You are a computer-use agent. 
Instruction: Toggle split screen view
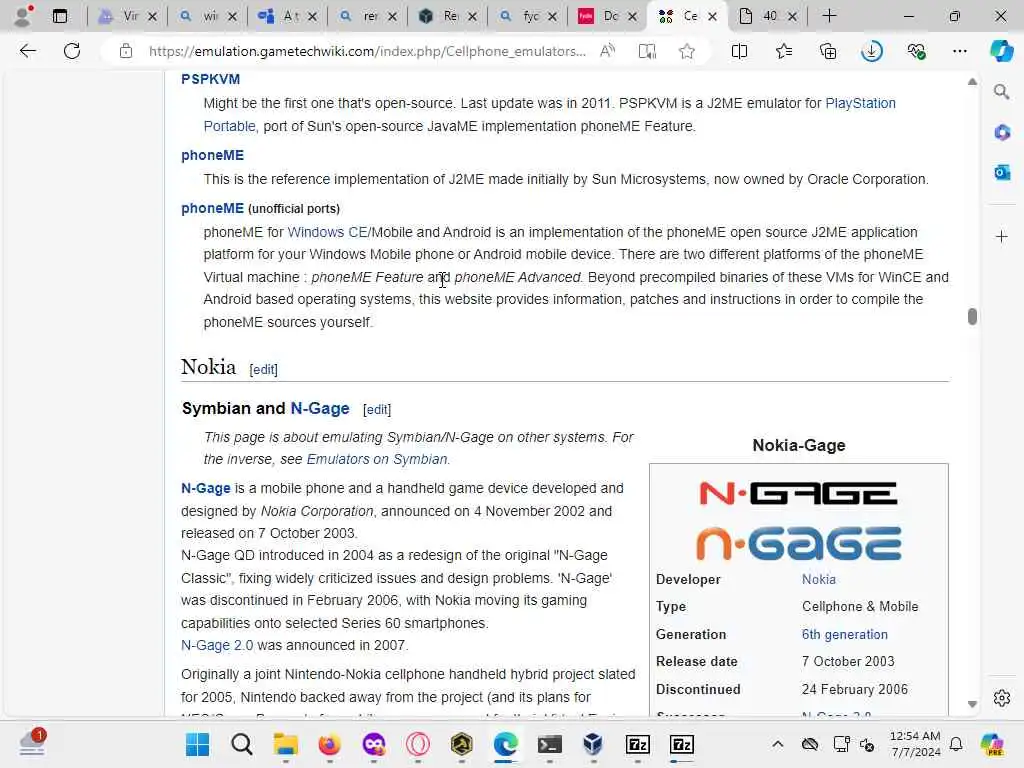[739, 51]
